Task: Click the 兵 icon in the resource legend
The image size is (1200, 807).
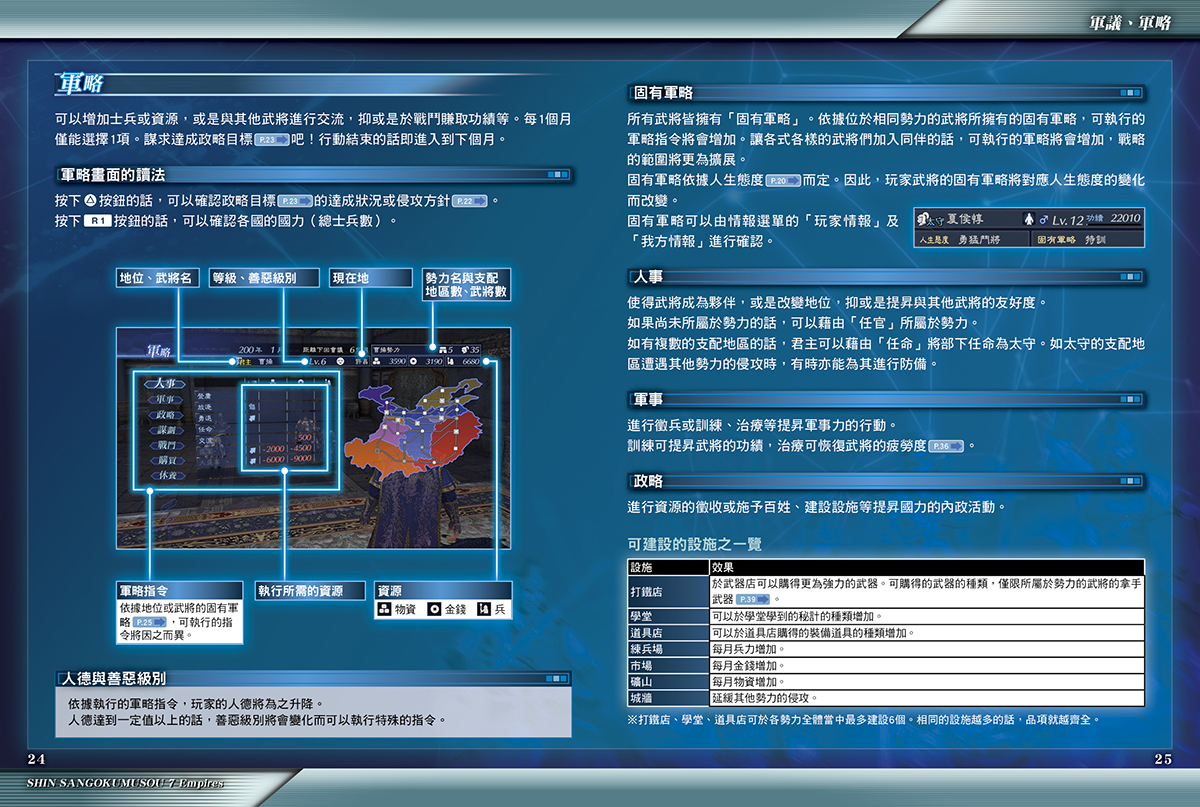Action: click(x=483, y=608)
